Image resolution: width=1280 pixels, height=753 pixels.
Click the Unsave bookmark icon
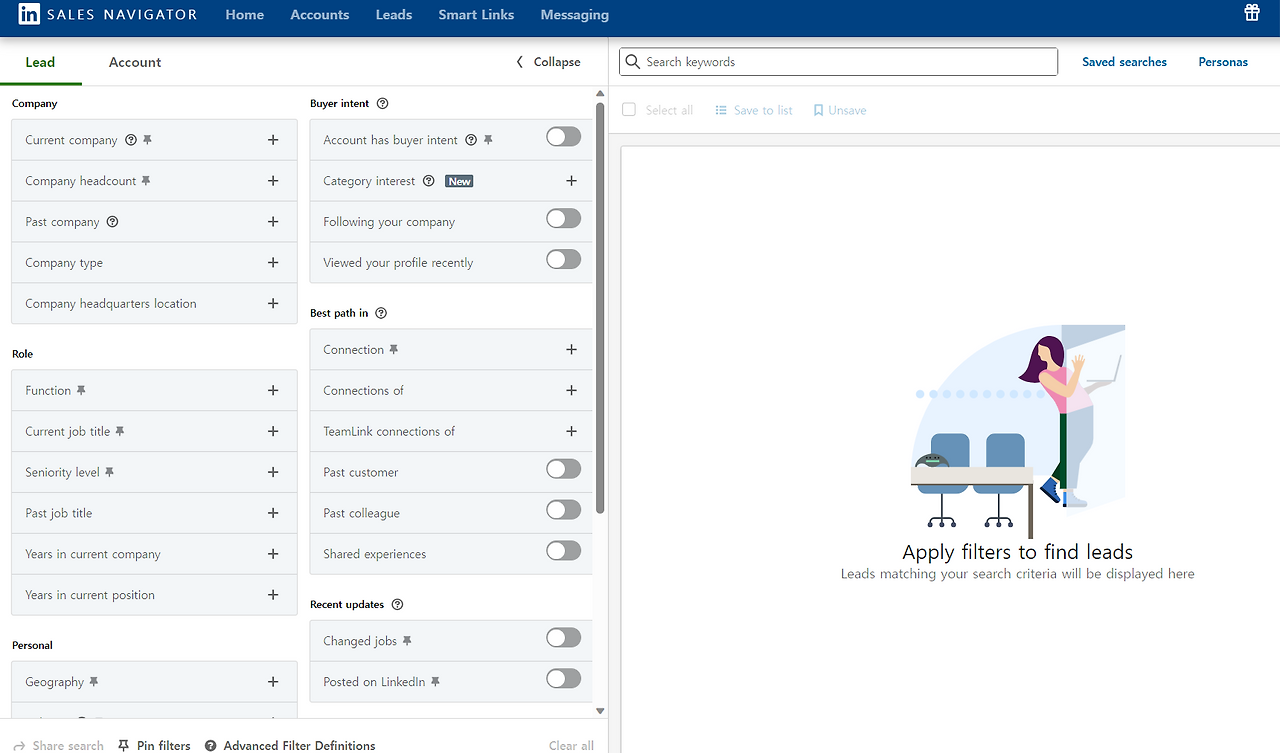[818, 110]
